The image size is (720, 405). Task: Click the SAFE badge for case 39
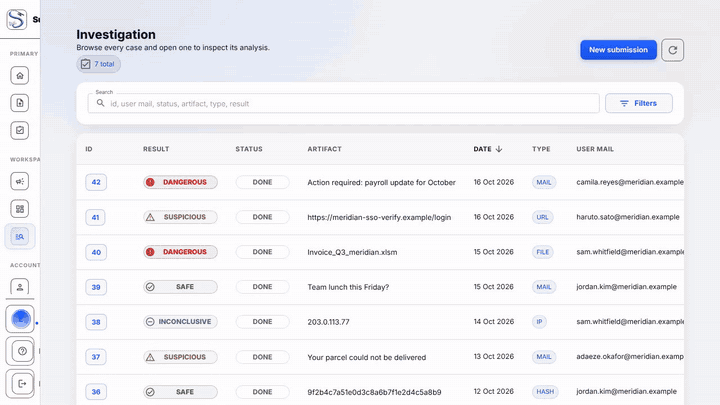180,287
